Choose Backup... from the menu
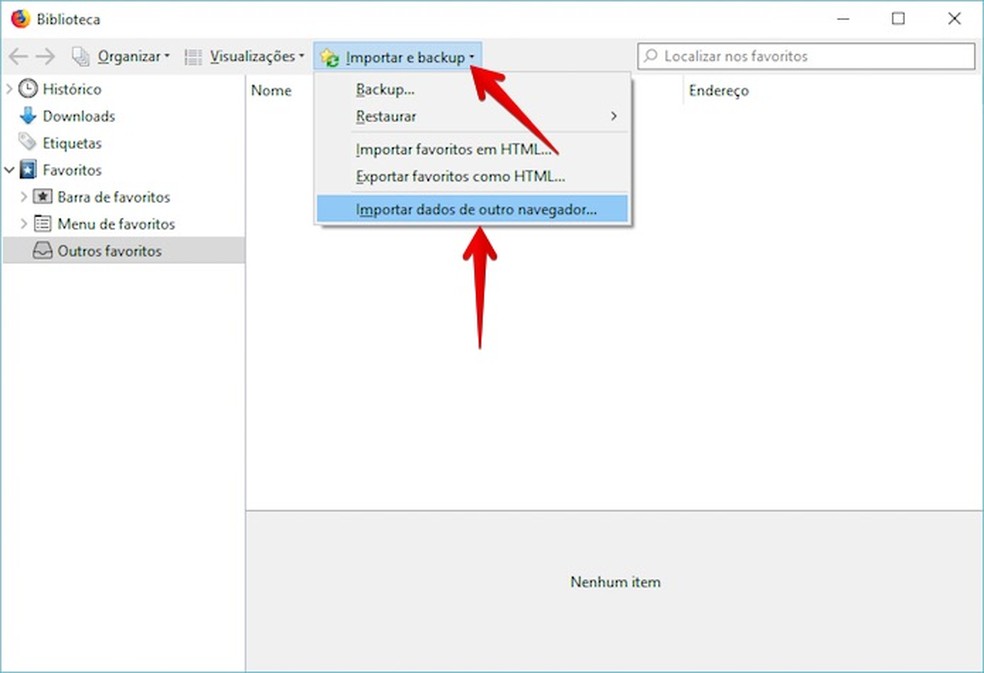Screen dimensions: 984x673 click(472, 89)
